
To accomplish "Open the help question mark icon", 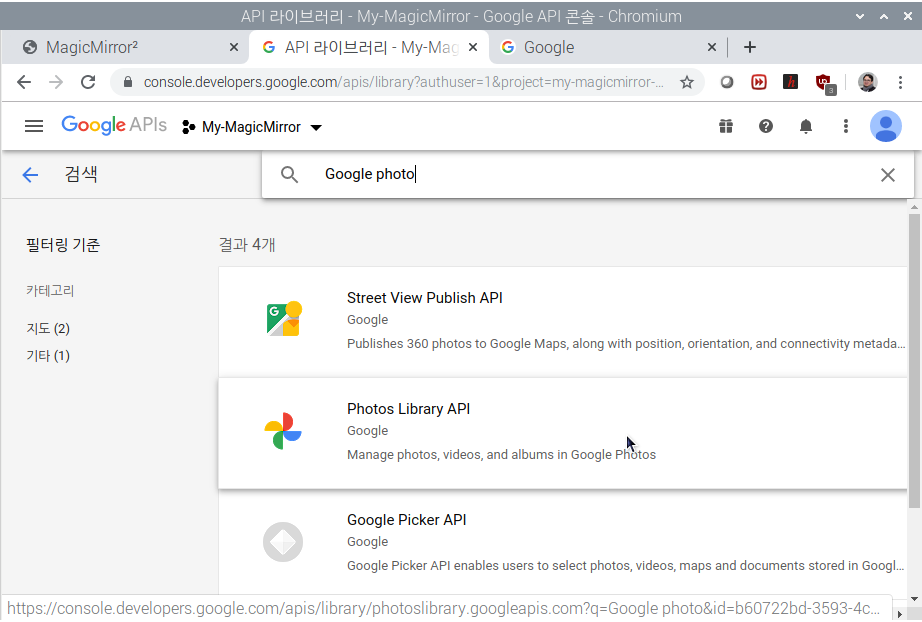I will tap(766, 126).
